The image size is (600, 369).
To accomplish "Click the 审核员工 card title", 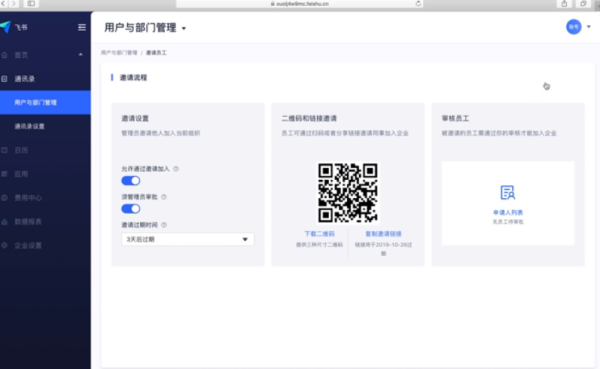I will click(455, 118).
